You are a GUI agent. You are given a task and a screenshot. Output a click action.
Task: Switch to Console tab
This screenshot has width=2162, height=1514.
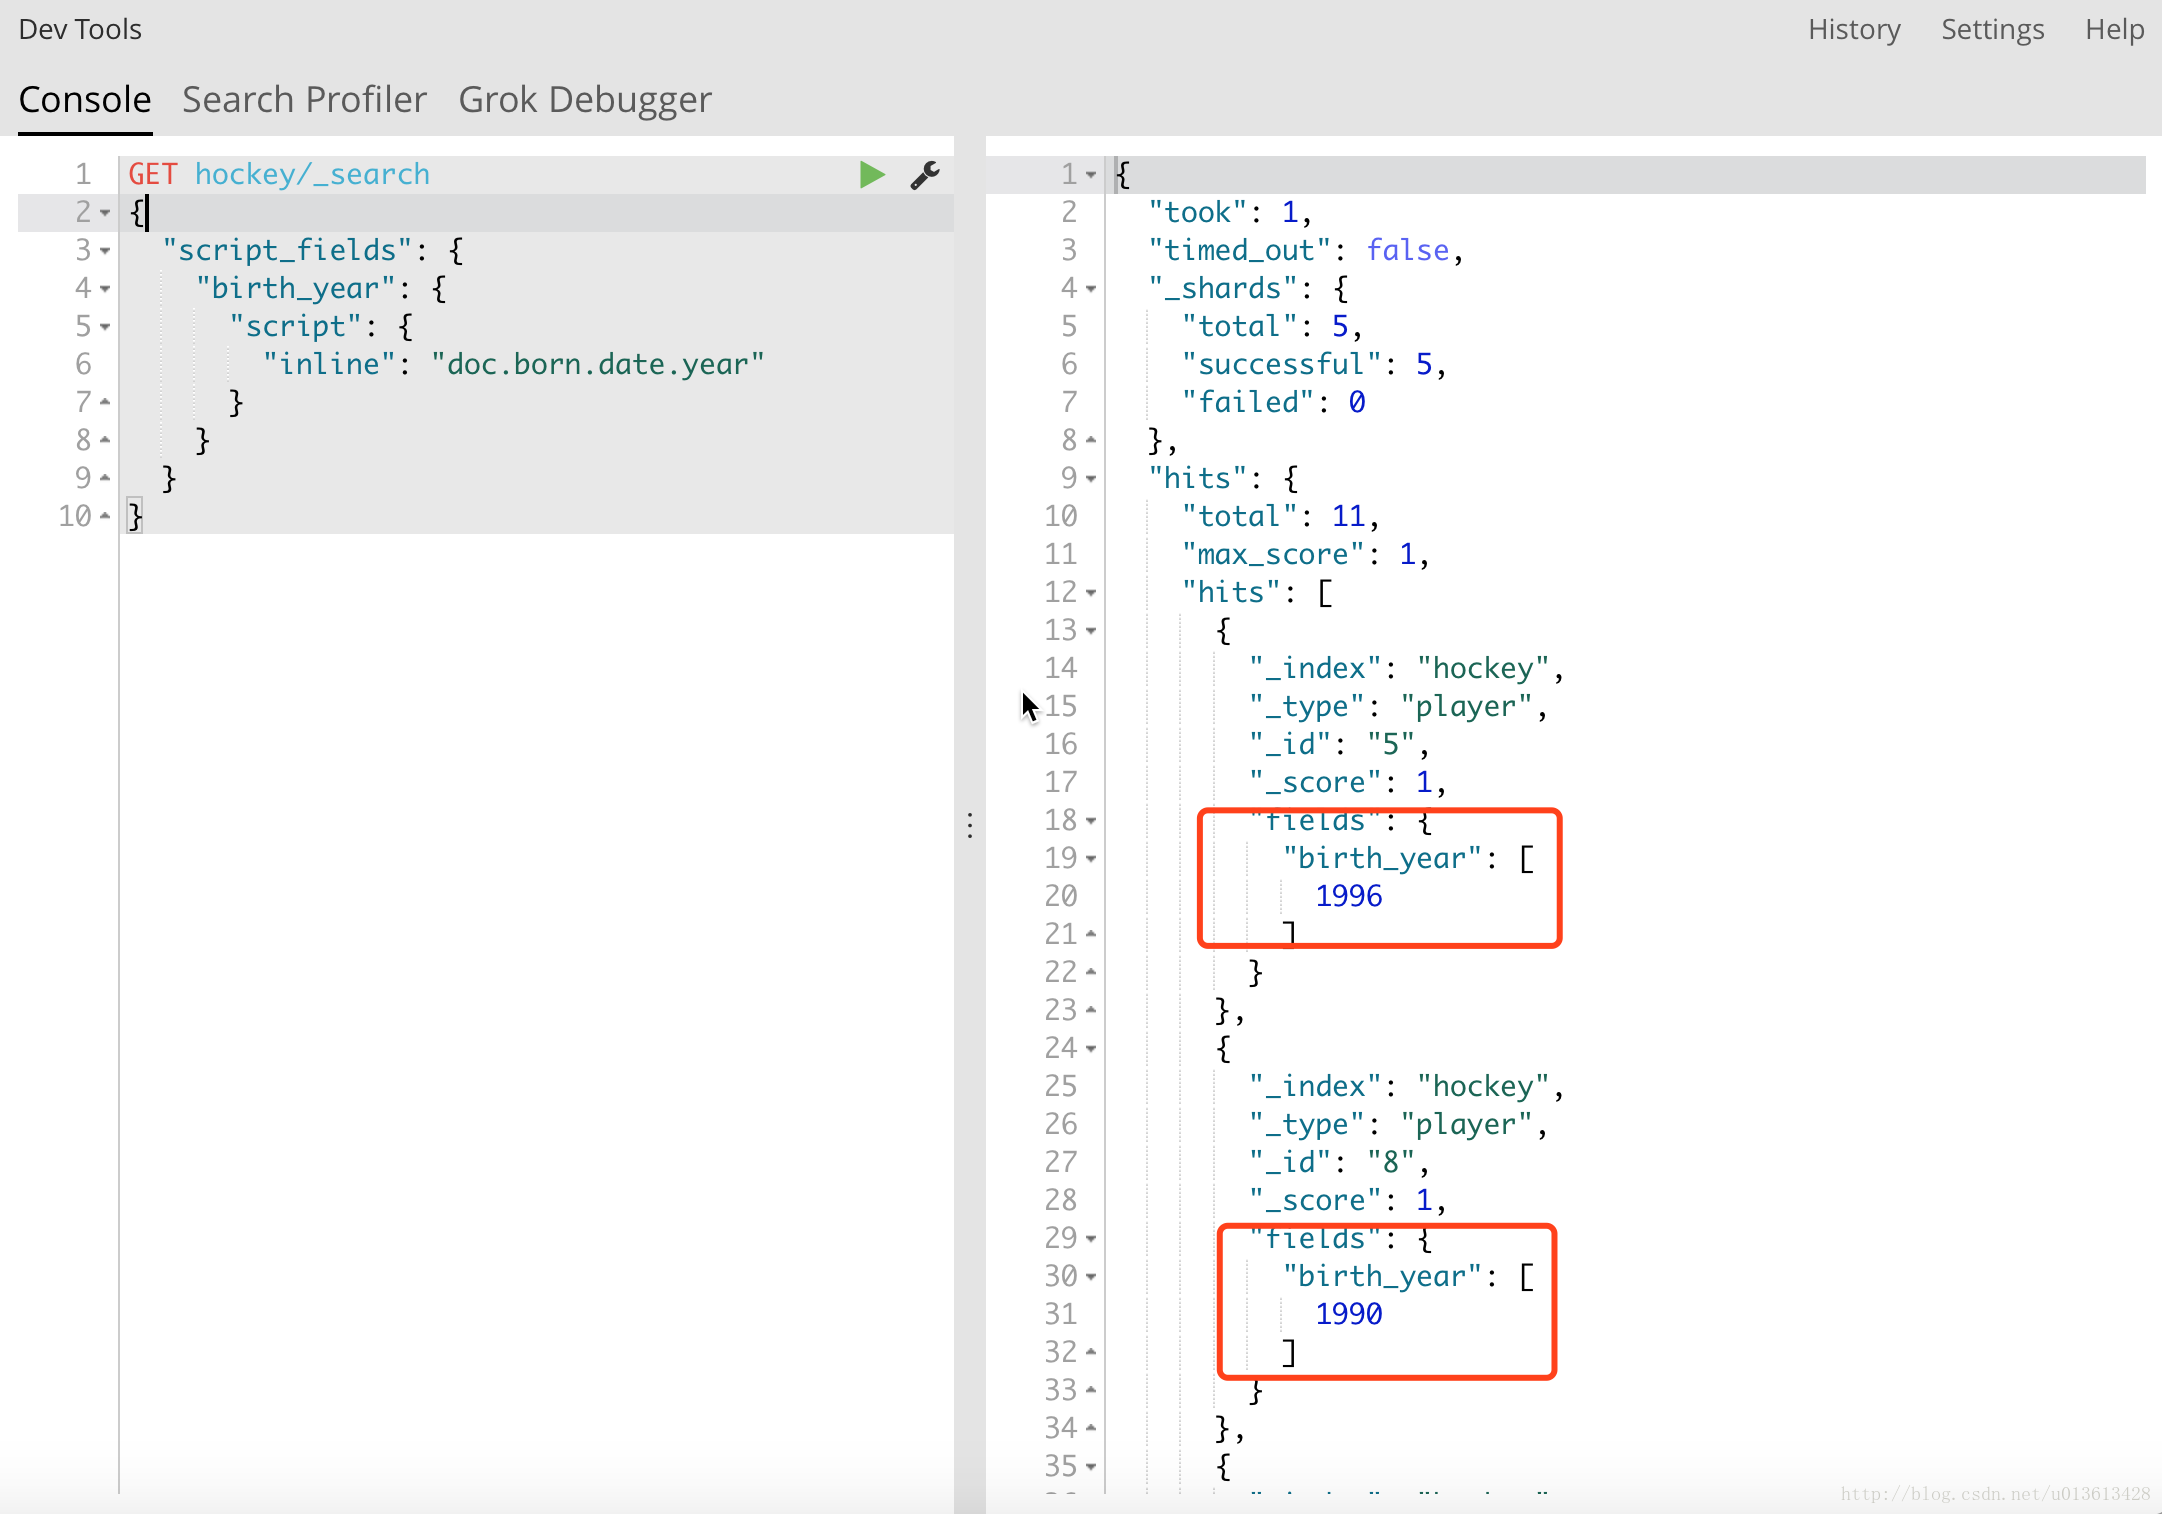point(84,99)
